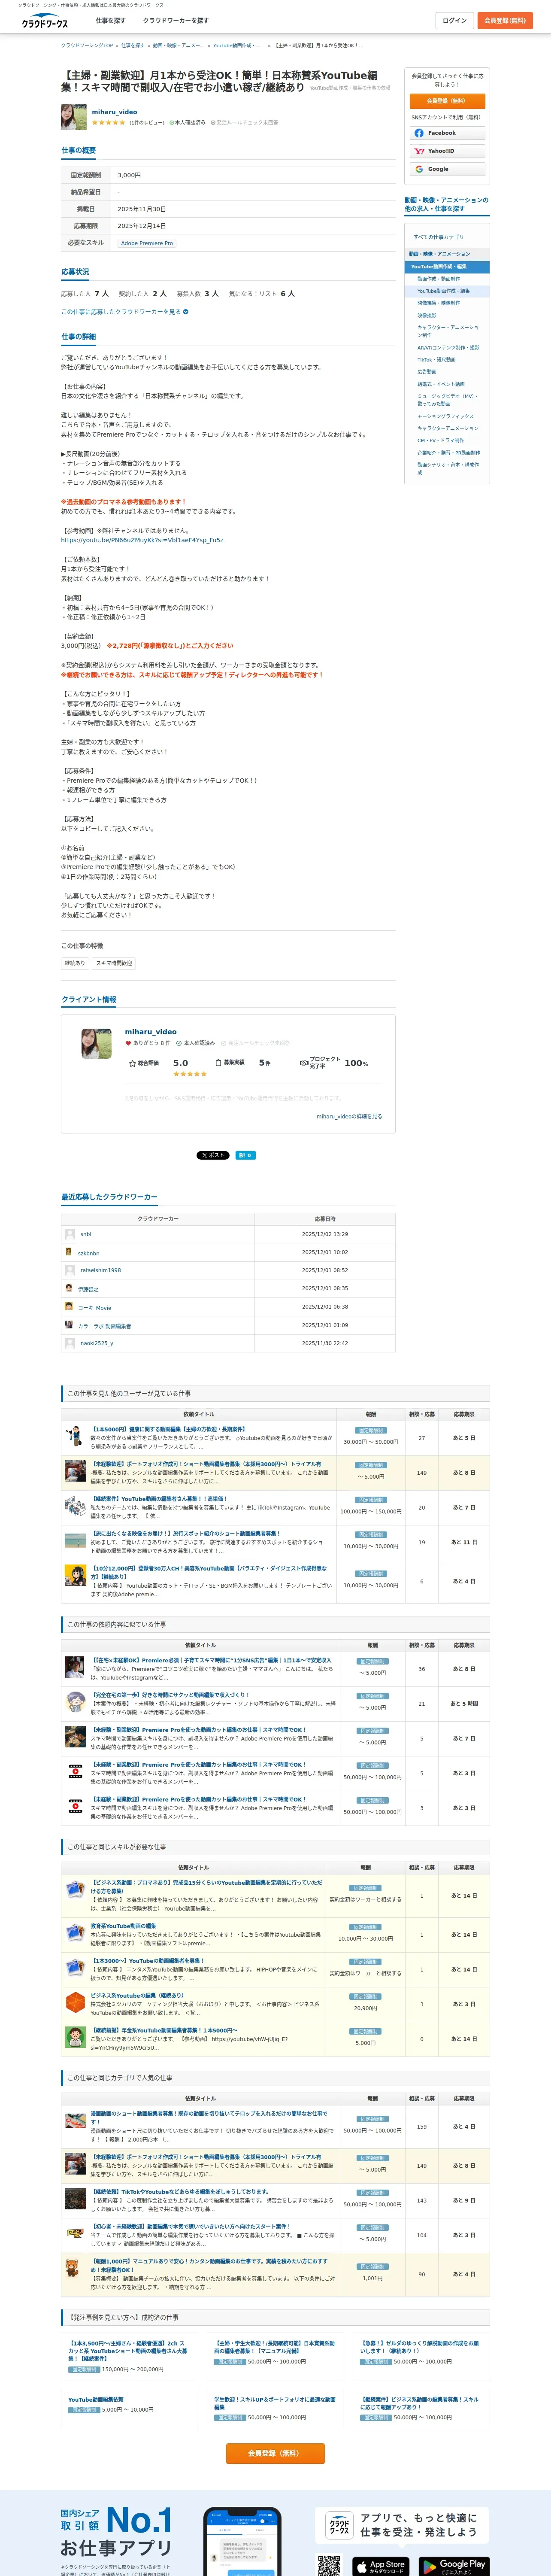Screen dimensions: 551x2576
Task: Select 動画作成・動画制作 sidebar category
Action: (439, 279)
